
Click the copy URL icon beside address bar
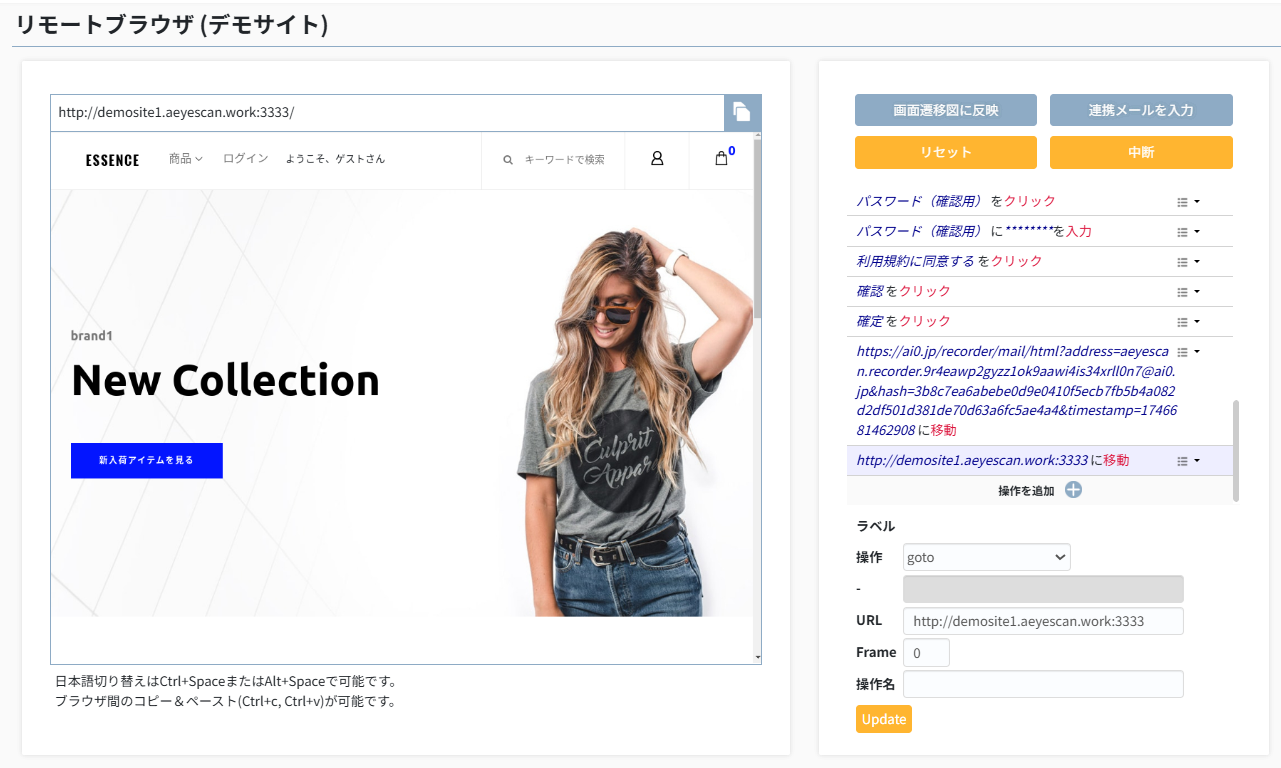[741, 112]
